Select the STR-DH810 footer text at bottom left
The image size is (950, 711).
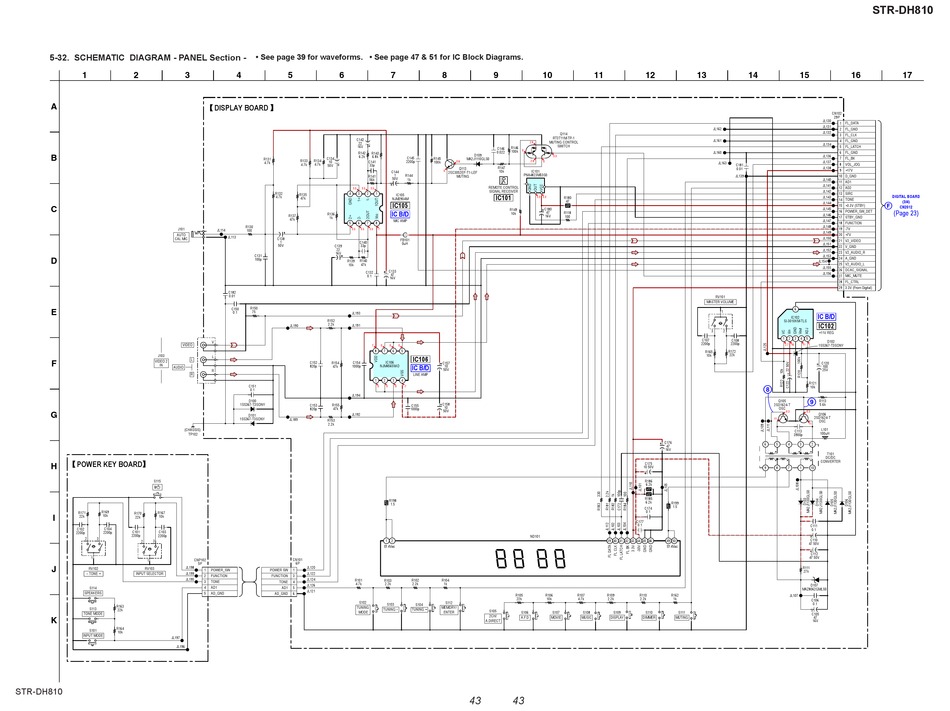click(x=39, y=692)
